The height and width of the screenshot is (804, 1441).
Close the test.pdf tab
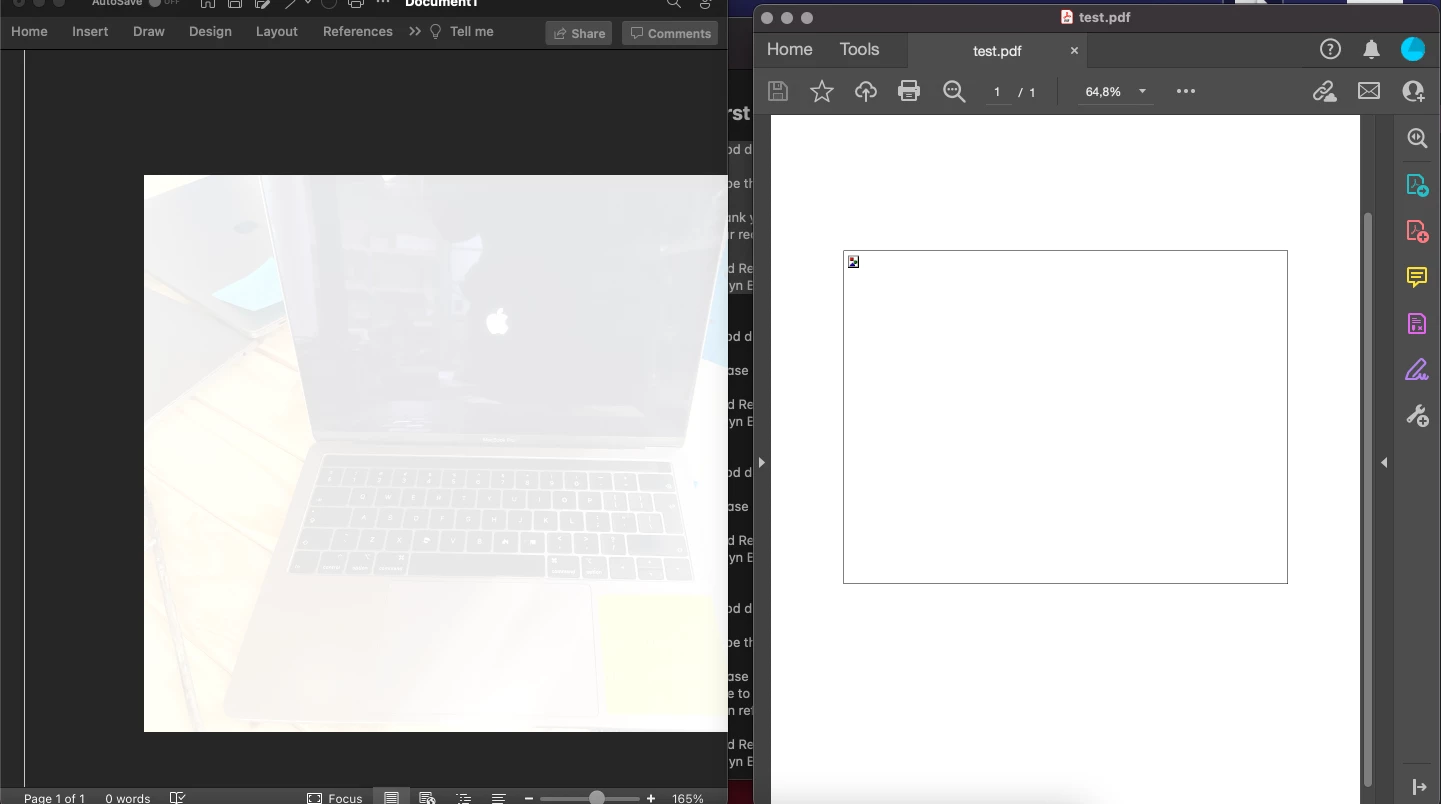pos(1074,50)
